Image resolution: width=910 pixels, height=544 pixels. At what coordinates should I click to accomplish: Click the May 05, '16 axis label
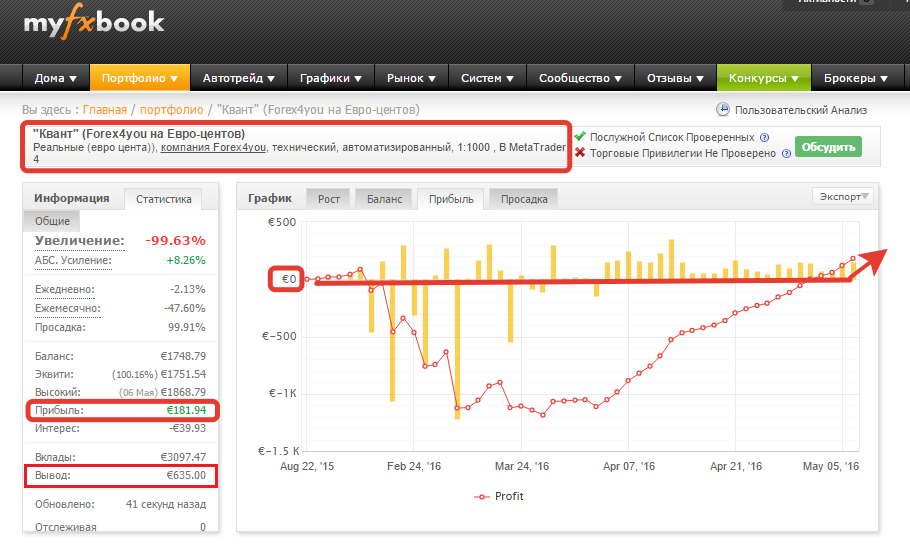[x=830, y=466]
